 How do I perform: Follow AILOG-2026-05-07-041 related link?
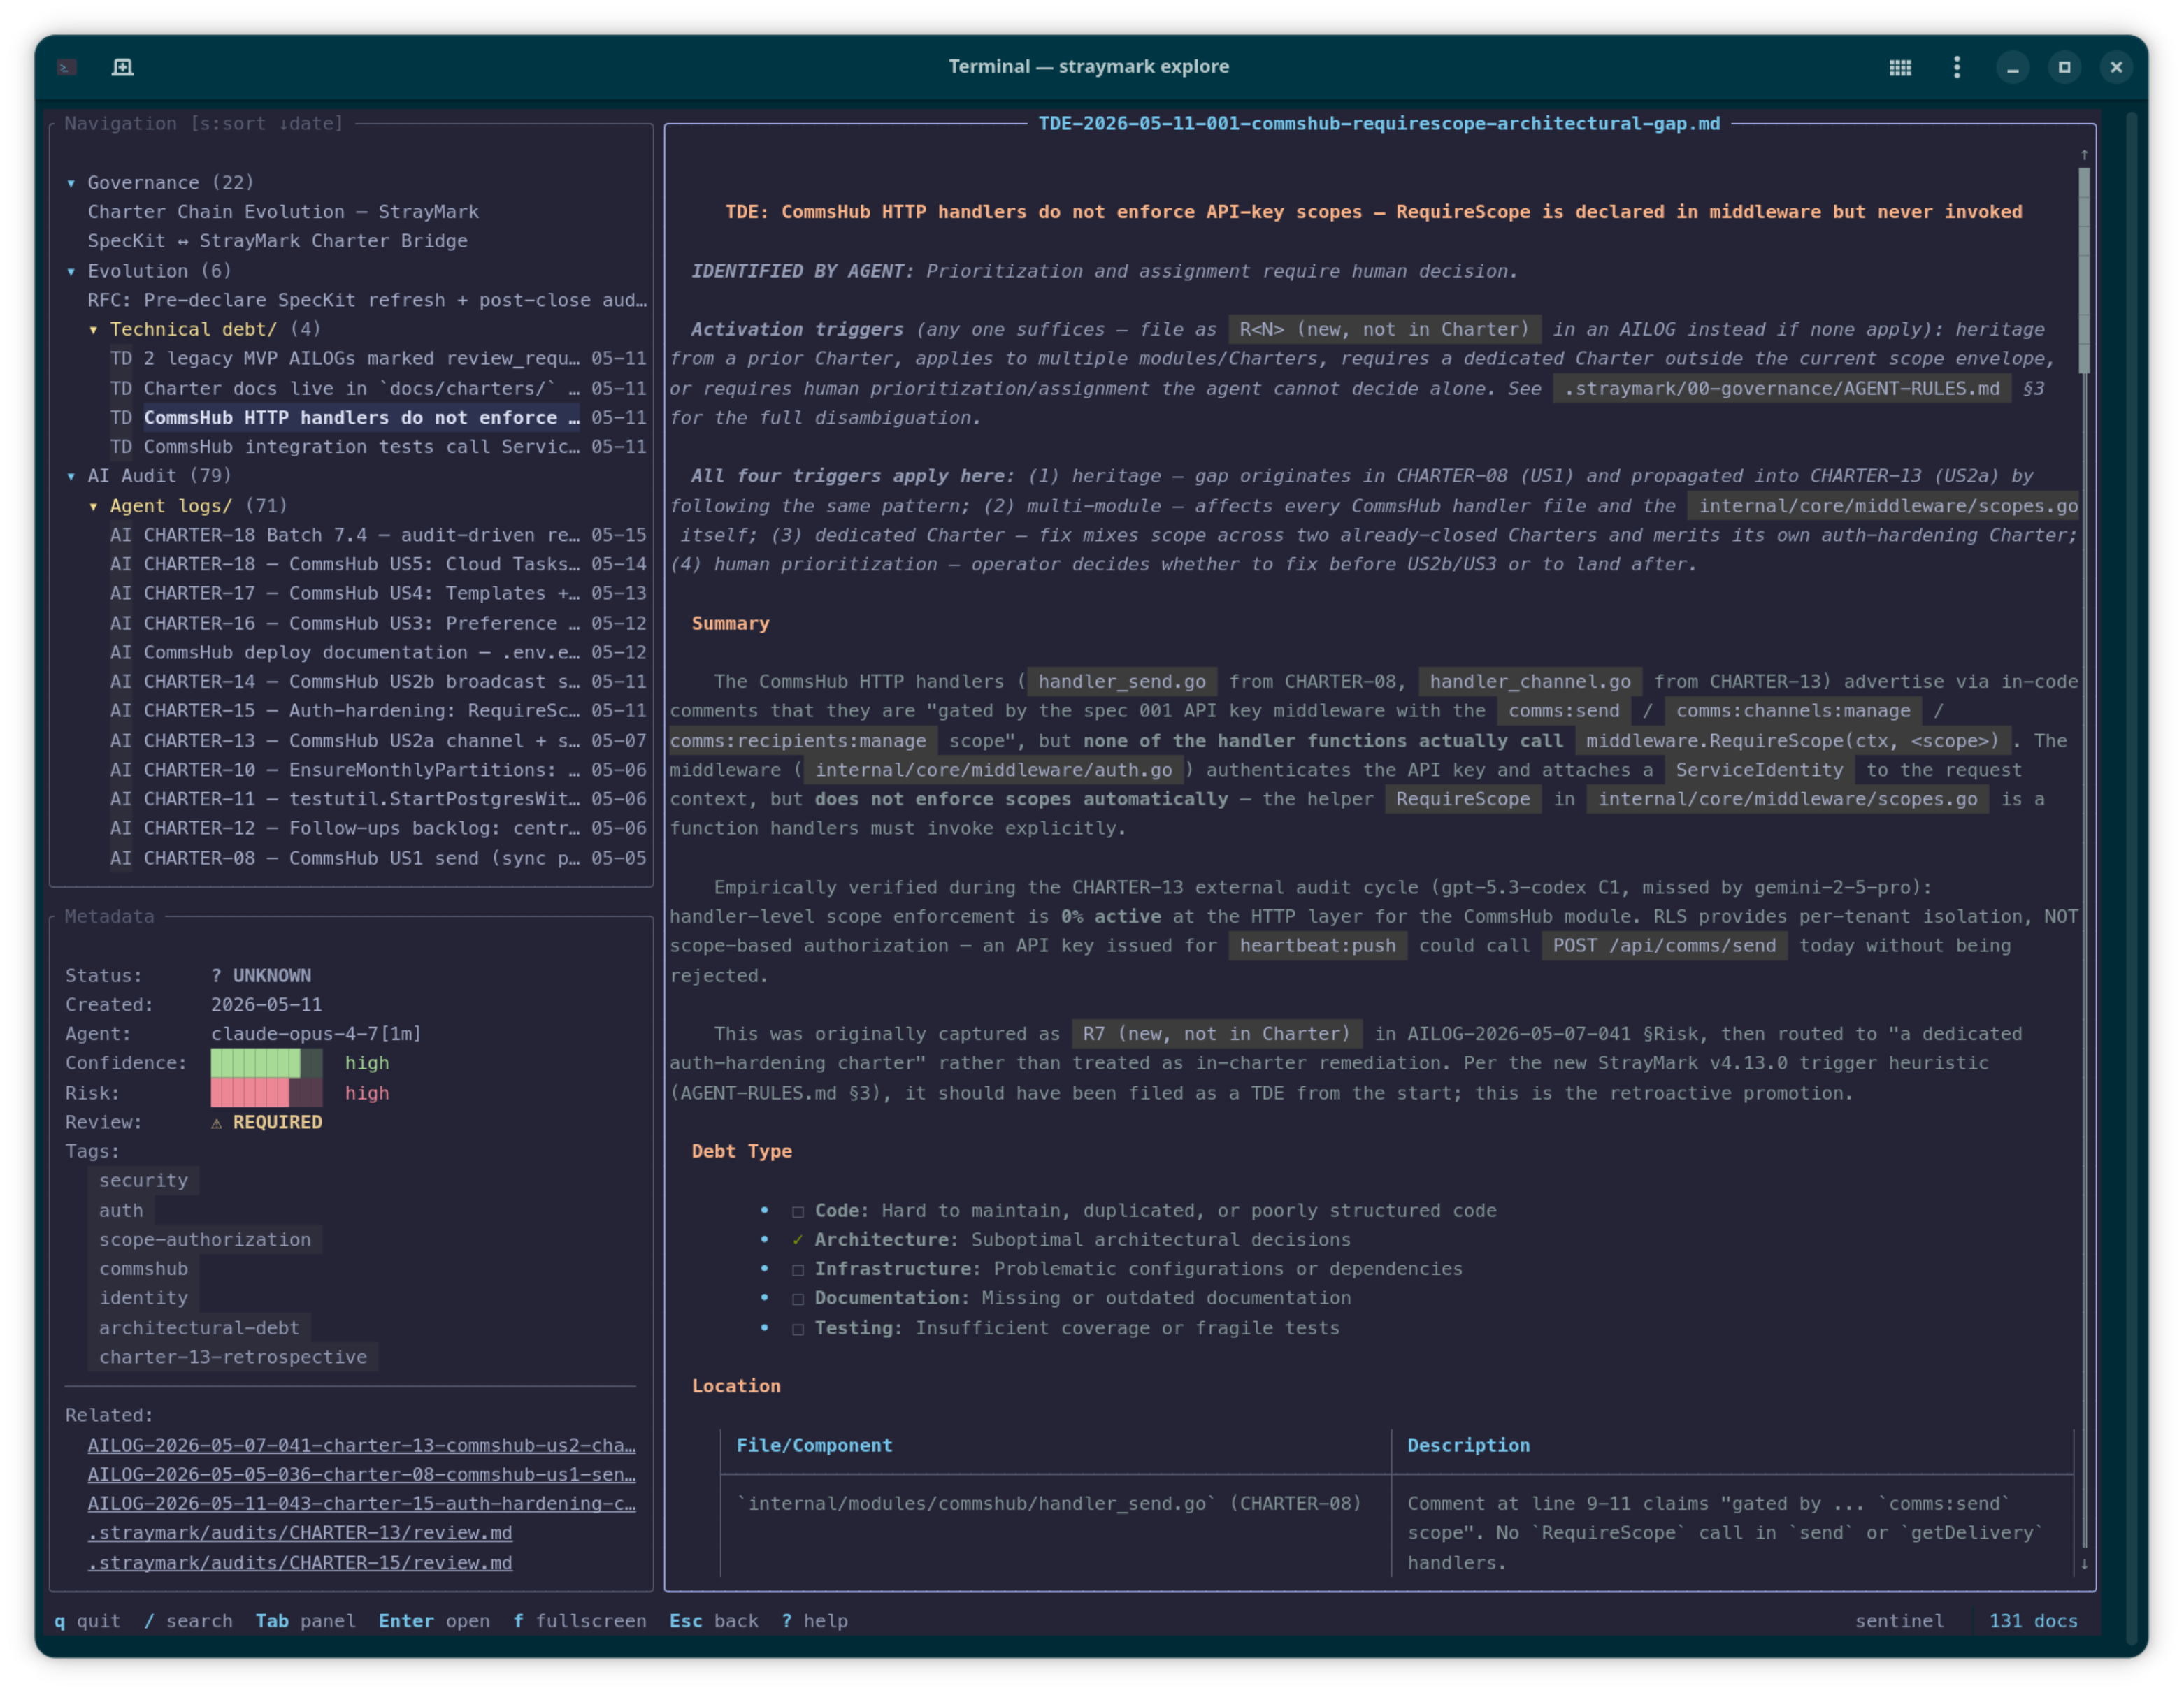[361, 1446]
